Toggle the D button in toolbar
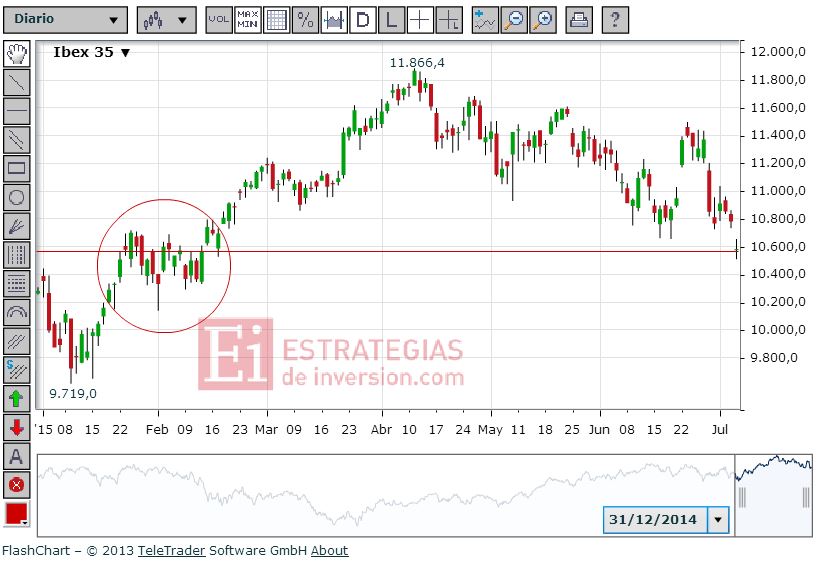 pyautogui.click(x=362, y=20)
